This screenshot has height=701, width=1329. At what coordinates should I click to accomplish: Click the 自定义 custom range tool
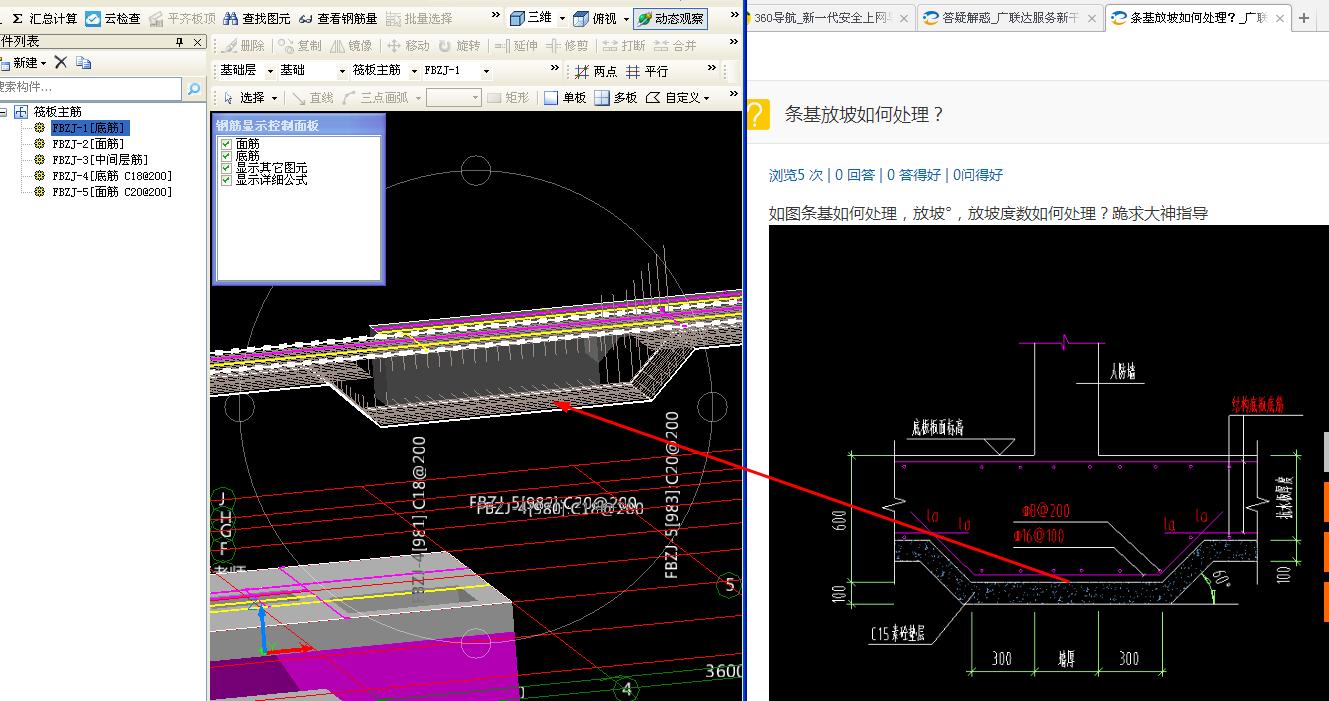coord(678,98)
